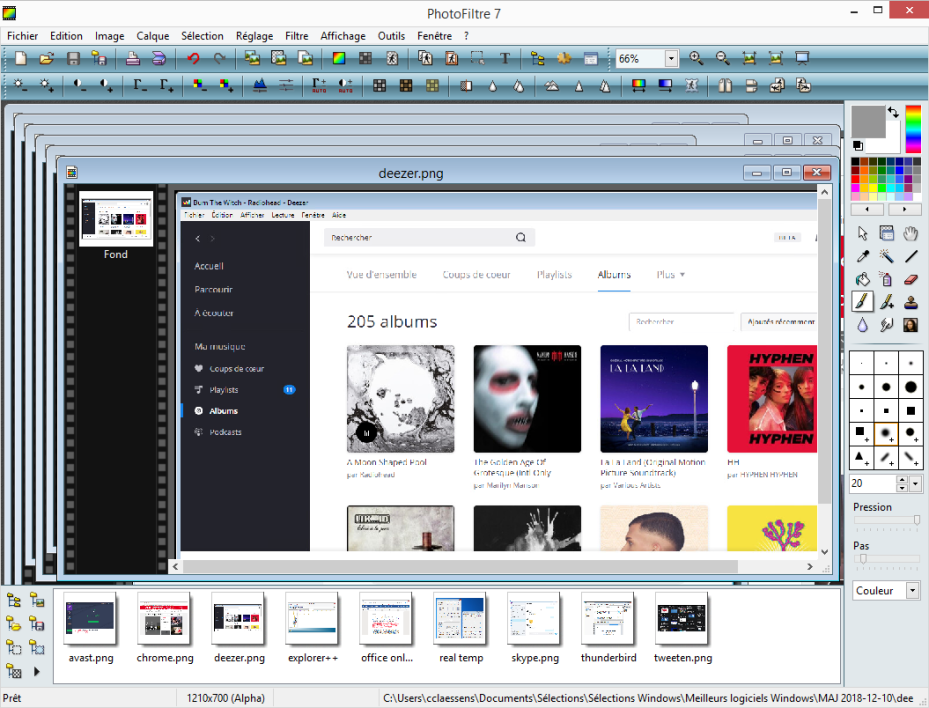The image size is (929, 708).
Task: Open the Filtre menu
Action: [x=296, y=36]
